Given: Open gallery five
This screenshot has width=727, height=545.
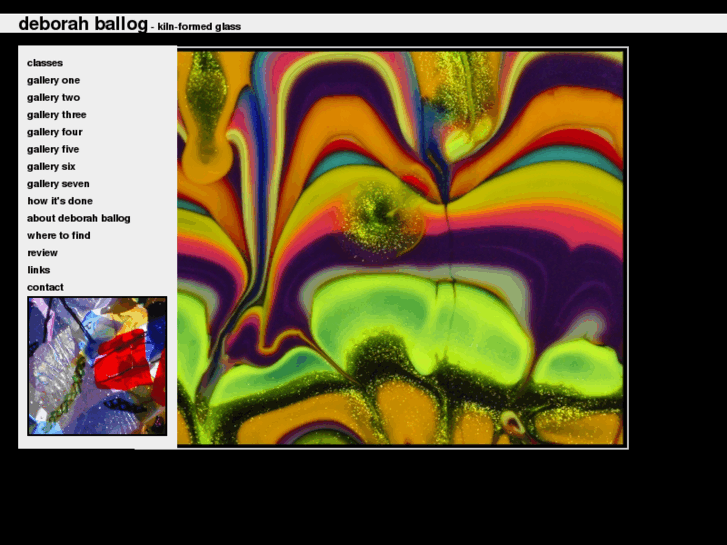Looking at the screenshot, I should point(53,149).
